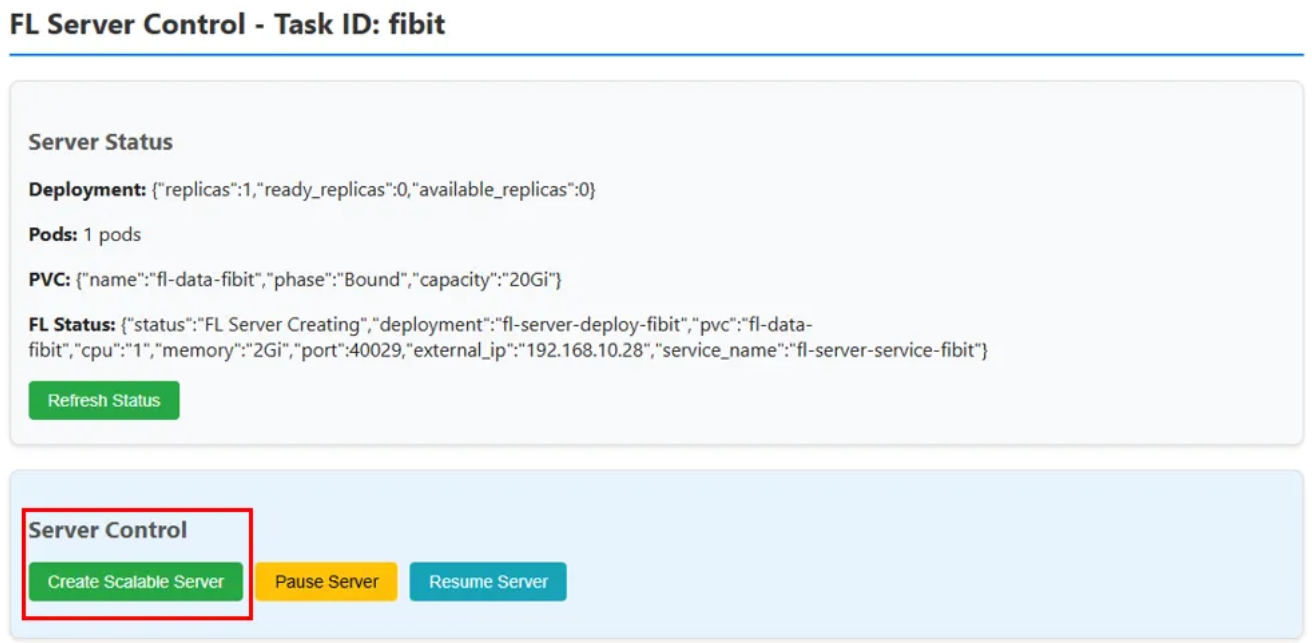Select the Server Status heading
Image resolution: width=1312 pixels, height=643 pixels.
click(100, 142)
